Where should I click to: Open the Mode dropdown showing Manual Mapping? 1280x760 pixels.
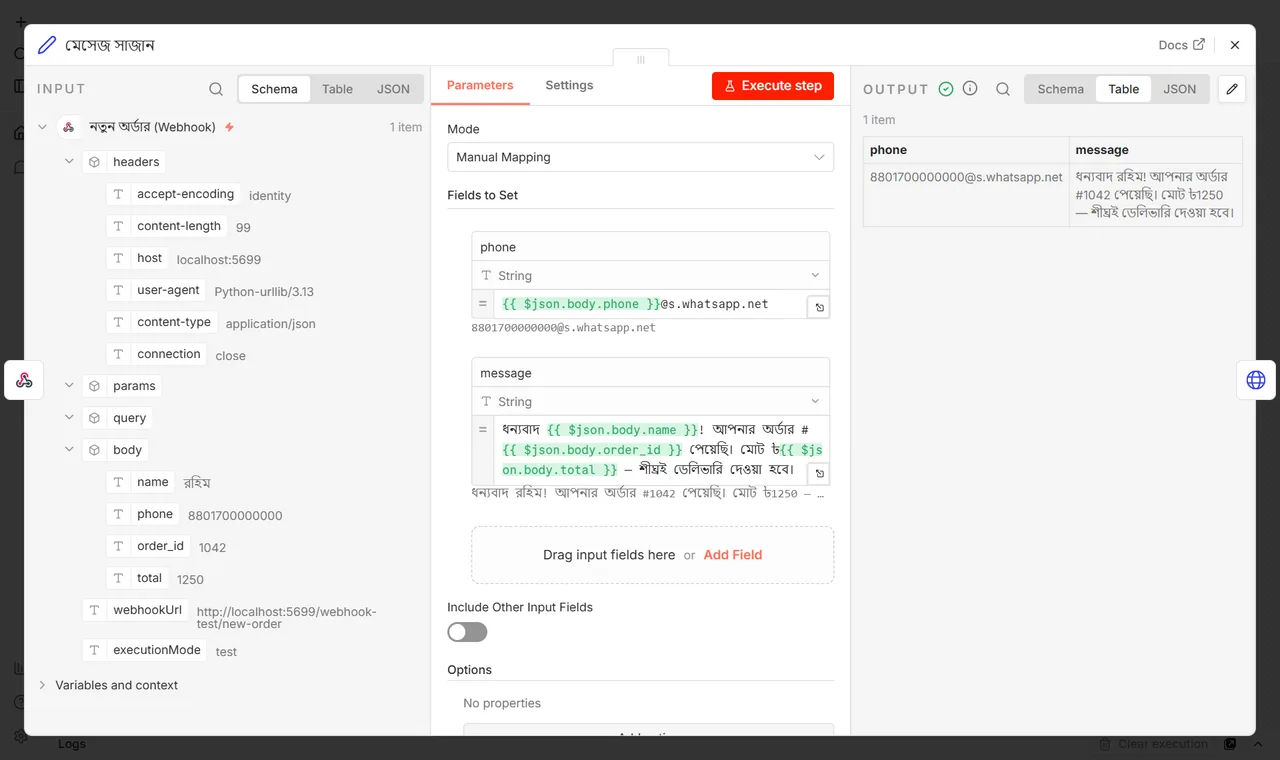tap(640, 157)
